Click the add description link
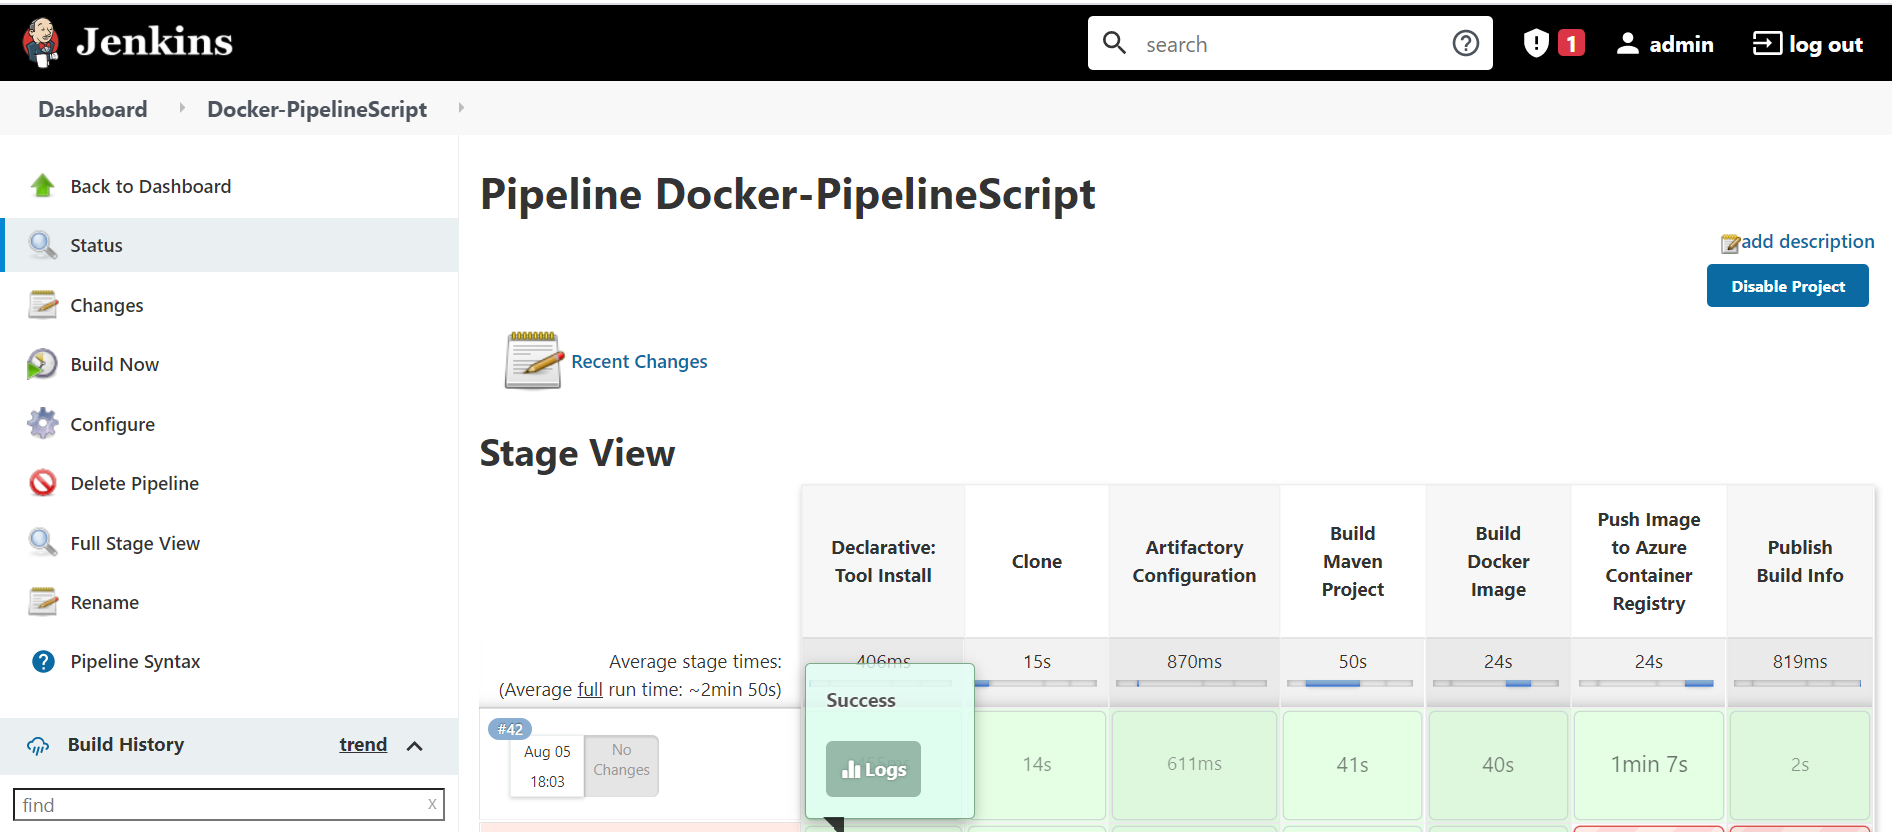The image size is (1892, 832). tap(1806, 242)
